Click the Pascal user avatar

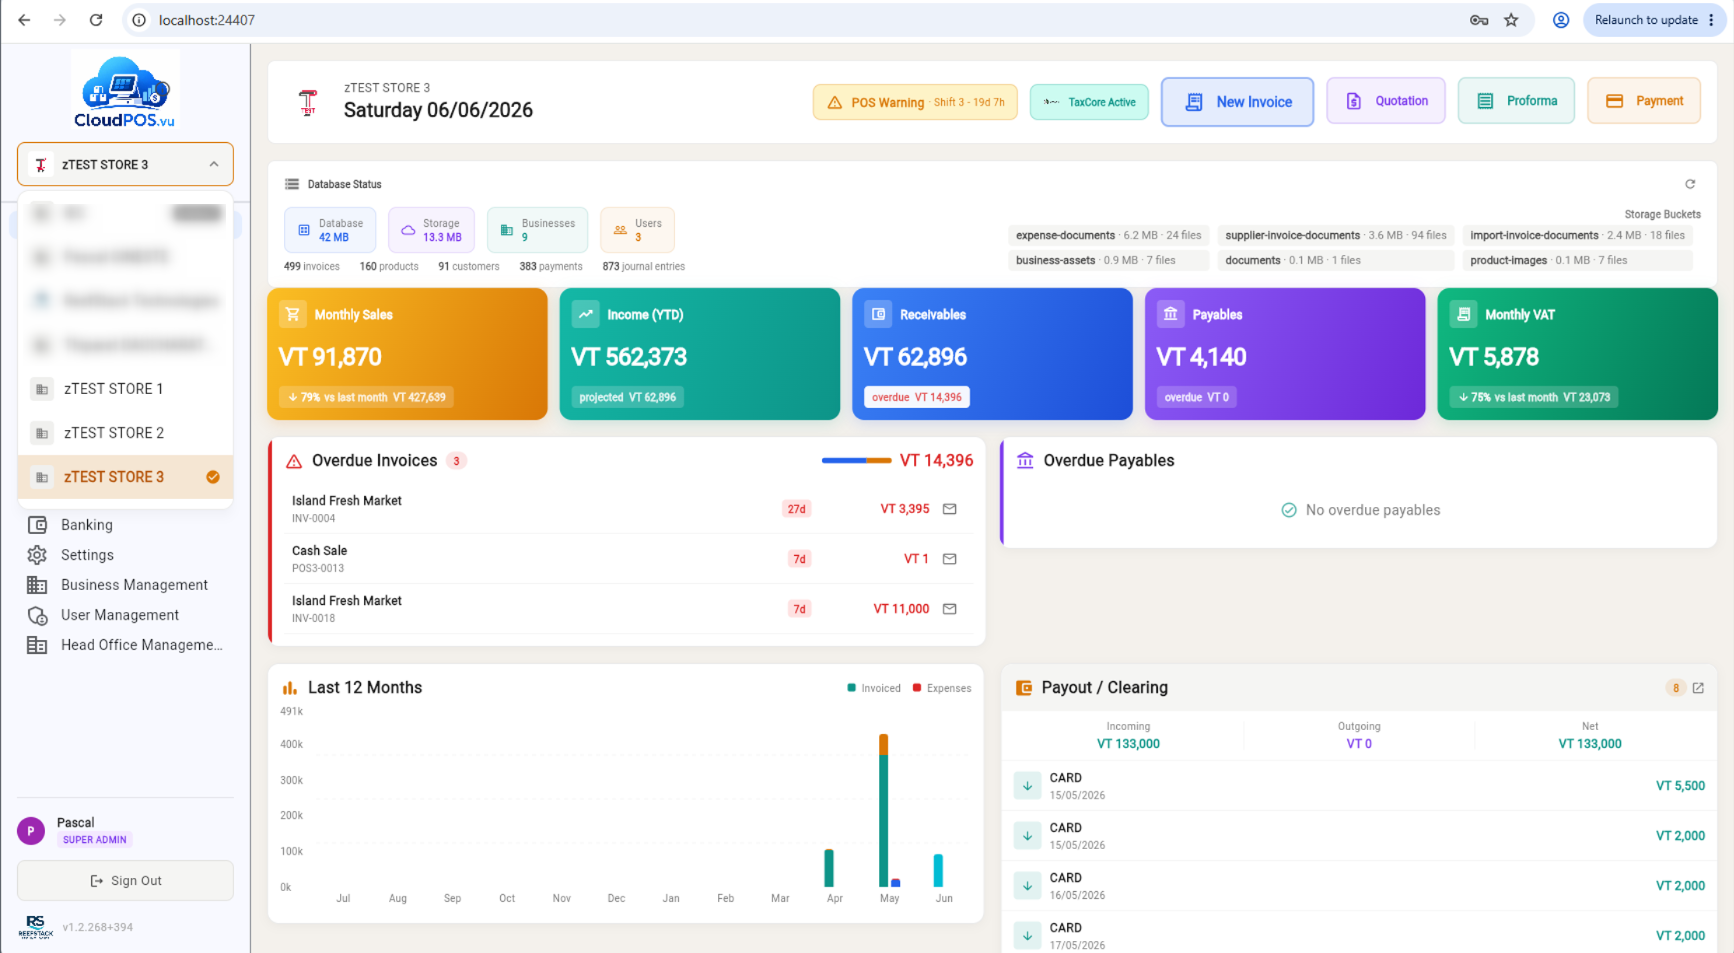[31, 831]
